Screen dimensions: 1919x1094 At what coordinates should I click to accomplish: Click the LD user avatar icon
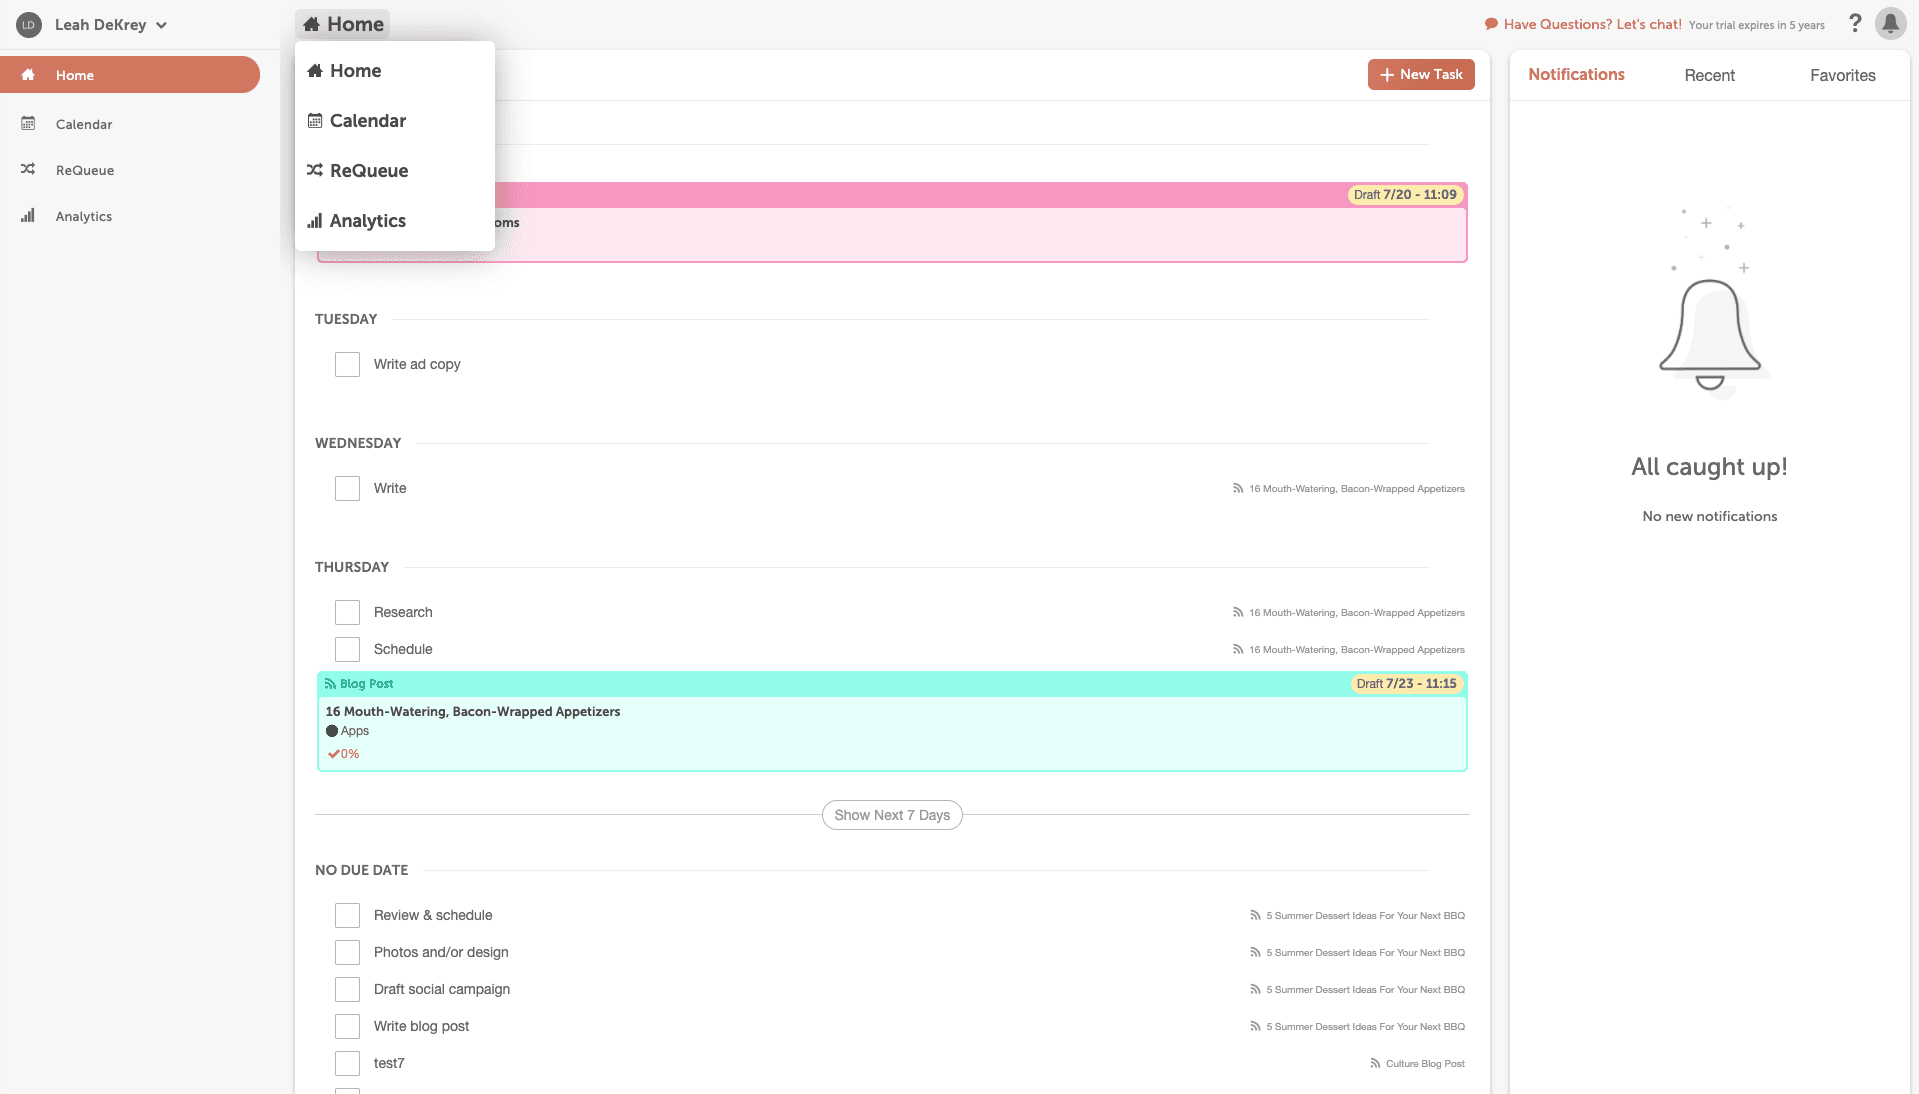pyautogui.click(x=29, y=25)
